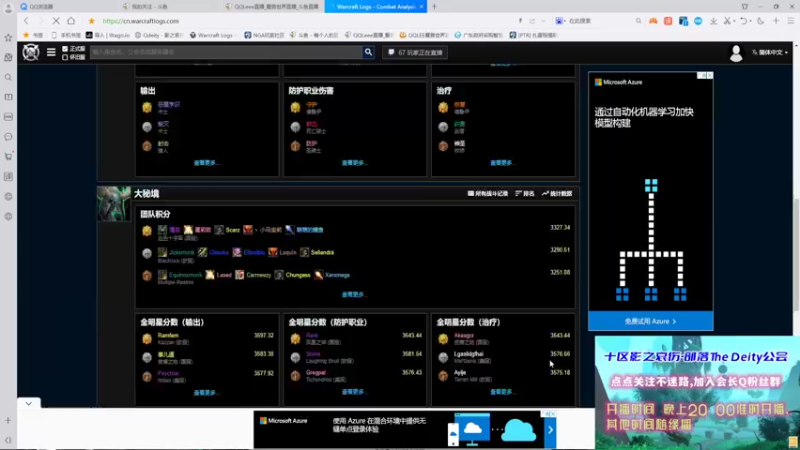
Task: Click the scissors screenshot tool icon
Action: click(728, 21)
